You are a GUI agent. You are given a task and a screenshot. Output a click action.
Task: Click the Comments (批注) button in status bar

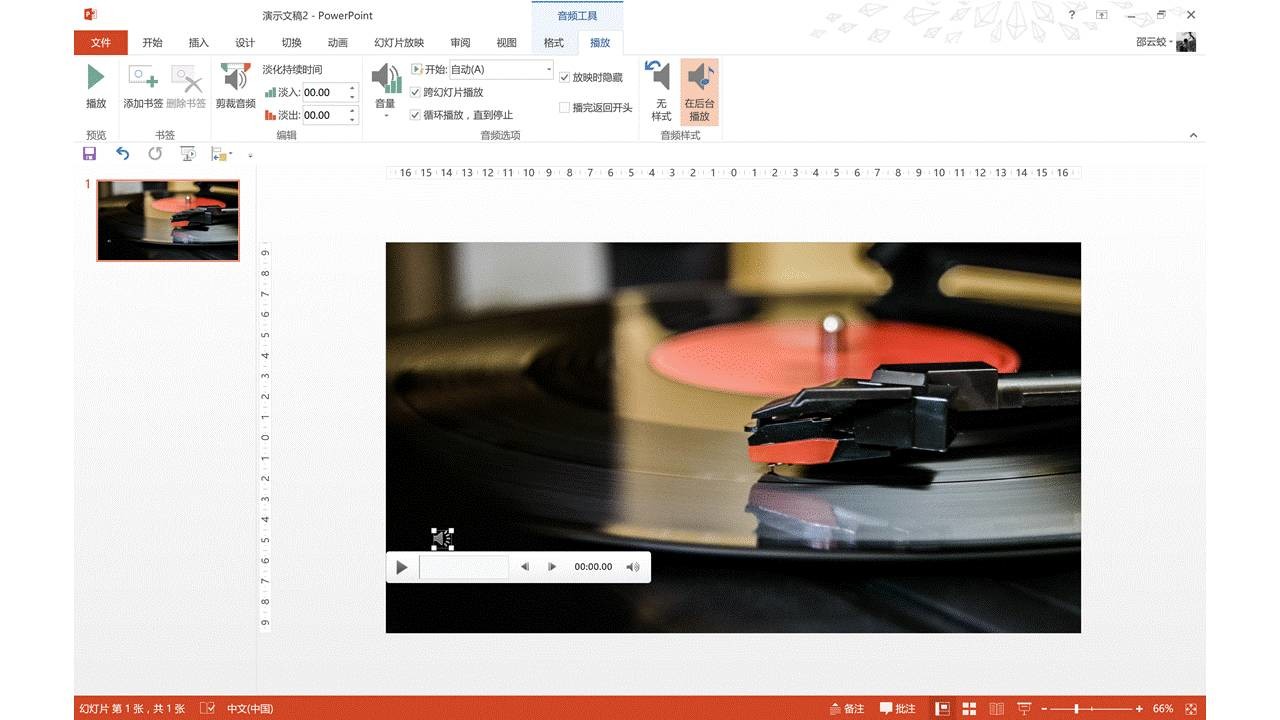[x=897, y=708]
